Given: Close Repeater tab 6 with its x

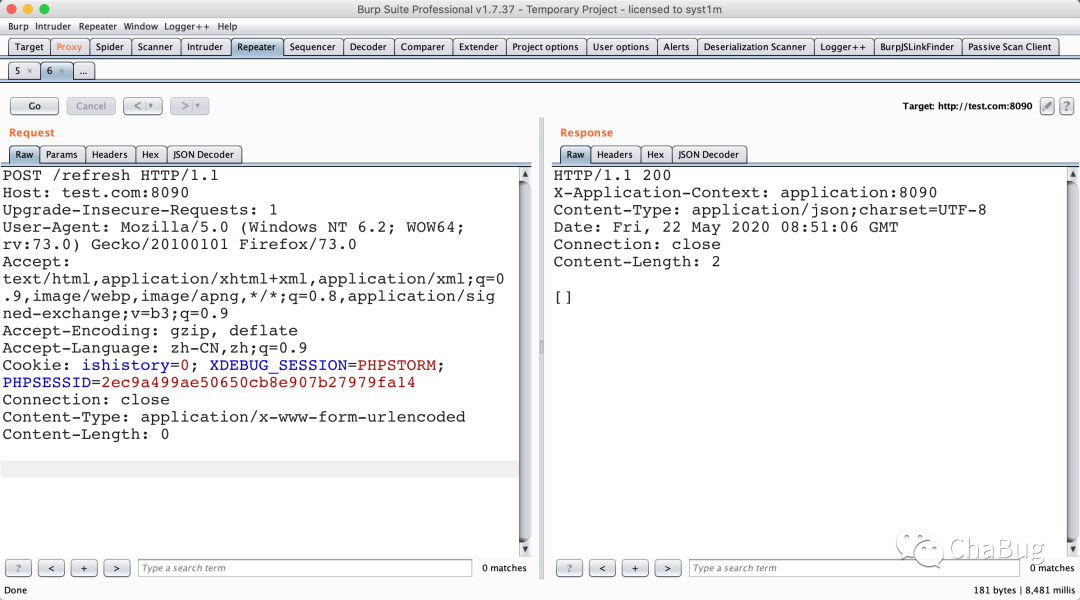Looking at the screenshot, I should pyautogui.click(x=61, y=71).
